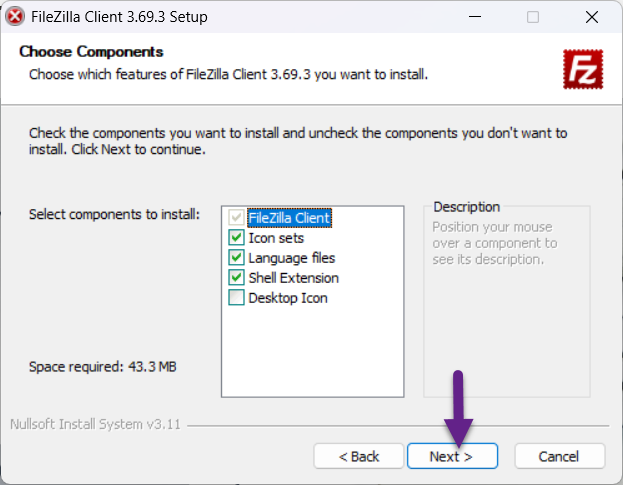
Task: Click the red installer icon in title bar
Action: point(15,16)
